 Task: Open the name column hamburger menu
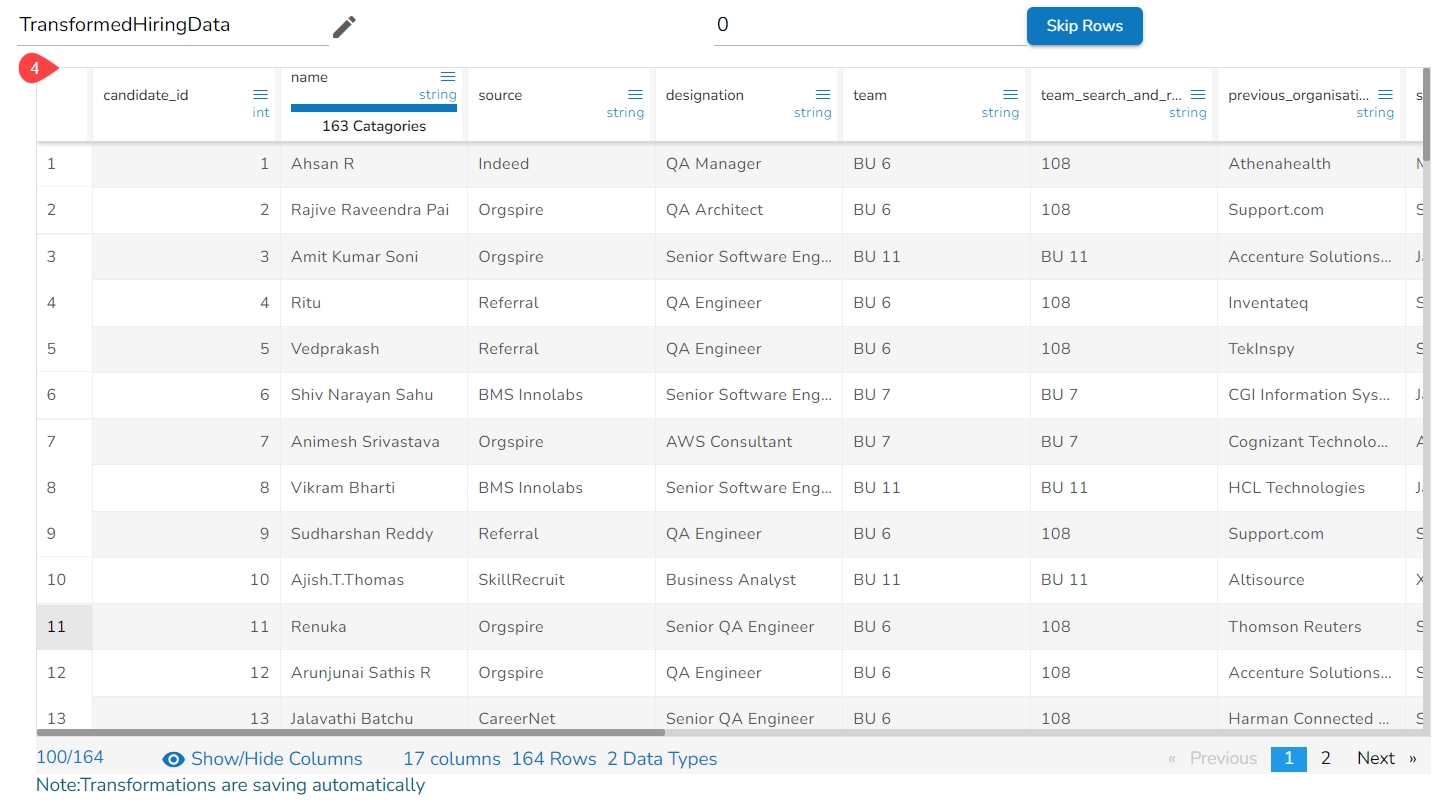[x=448, y=77]
